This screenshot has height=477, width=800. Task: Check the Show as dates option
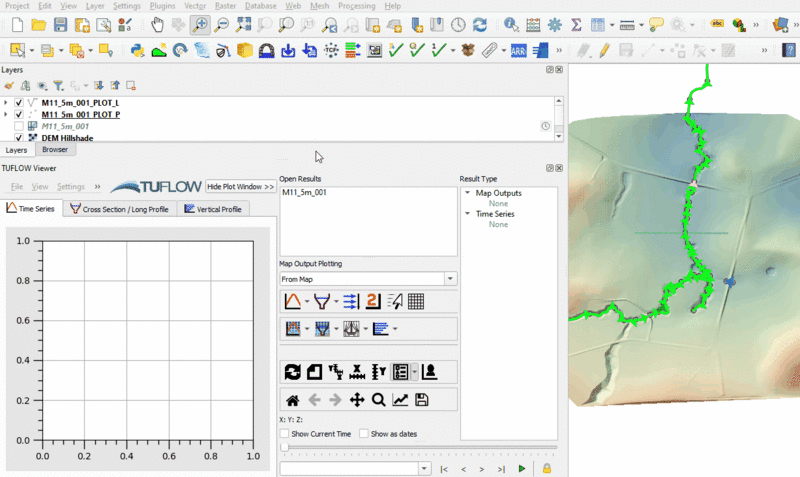(x=364, y=434)
